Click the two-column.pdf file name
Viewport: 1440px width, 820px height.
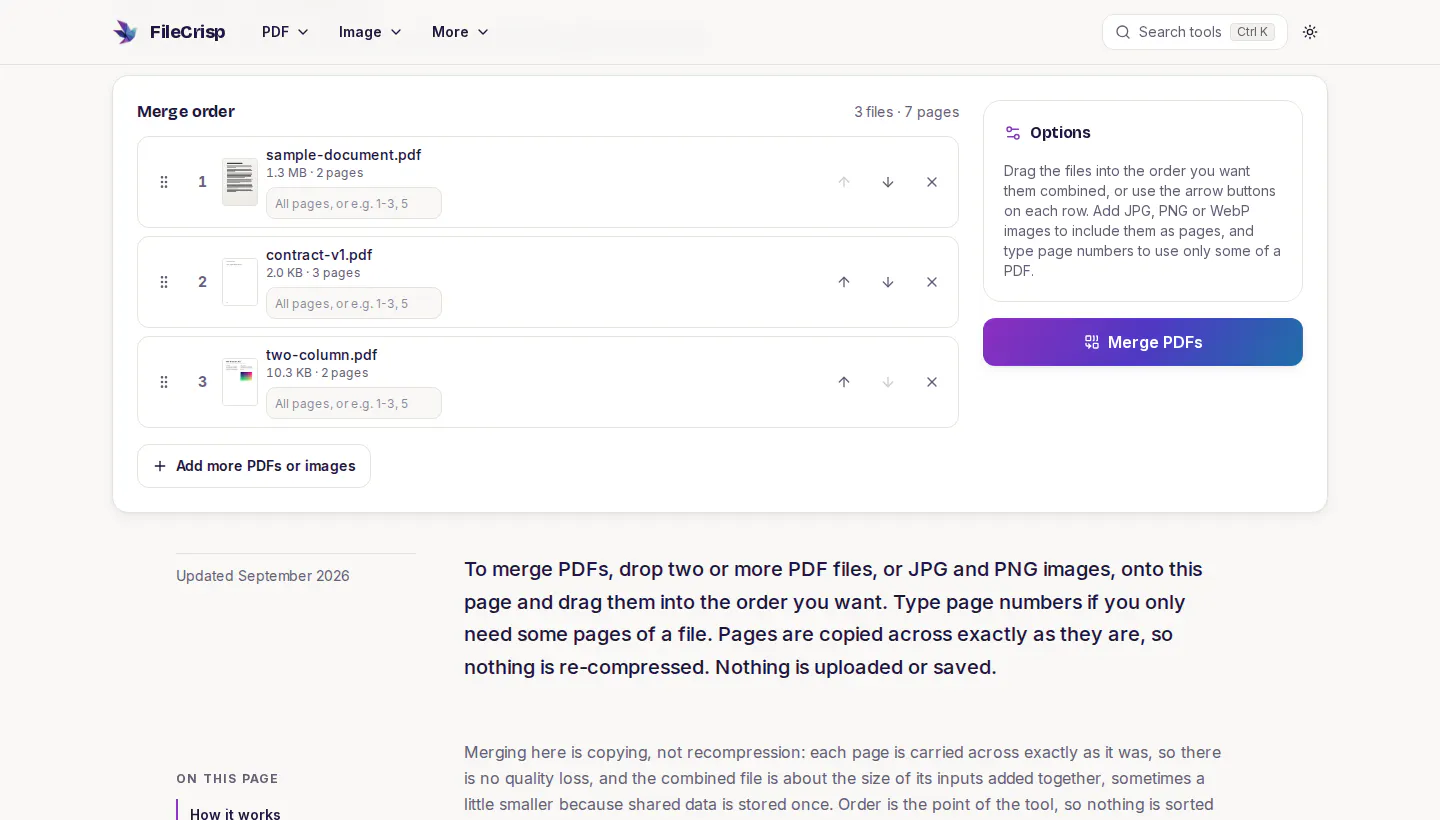pyautogui.click(x=322, y=355)
